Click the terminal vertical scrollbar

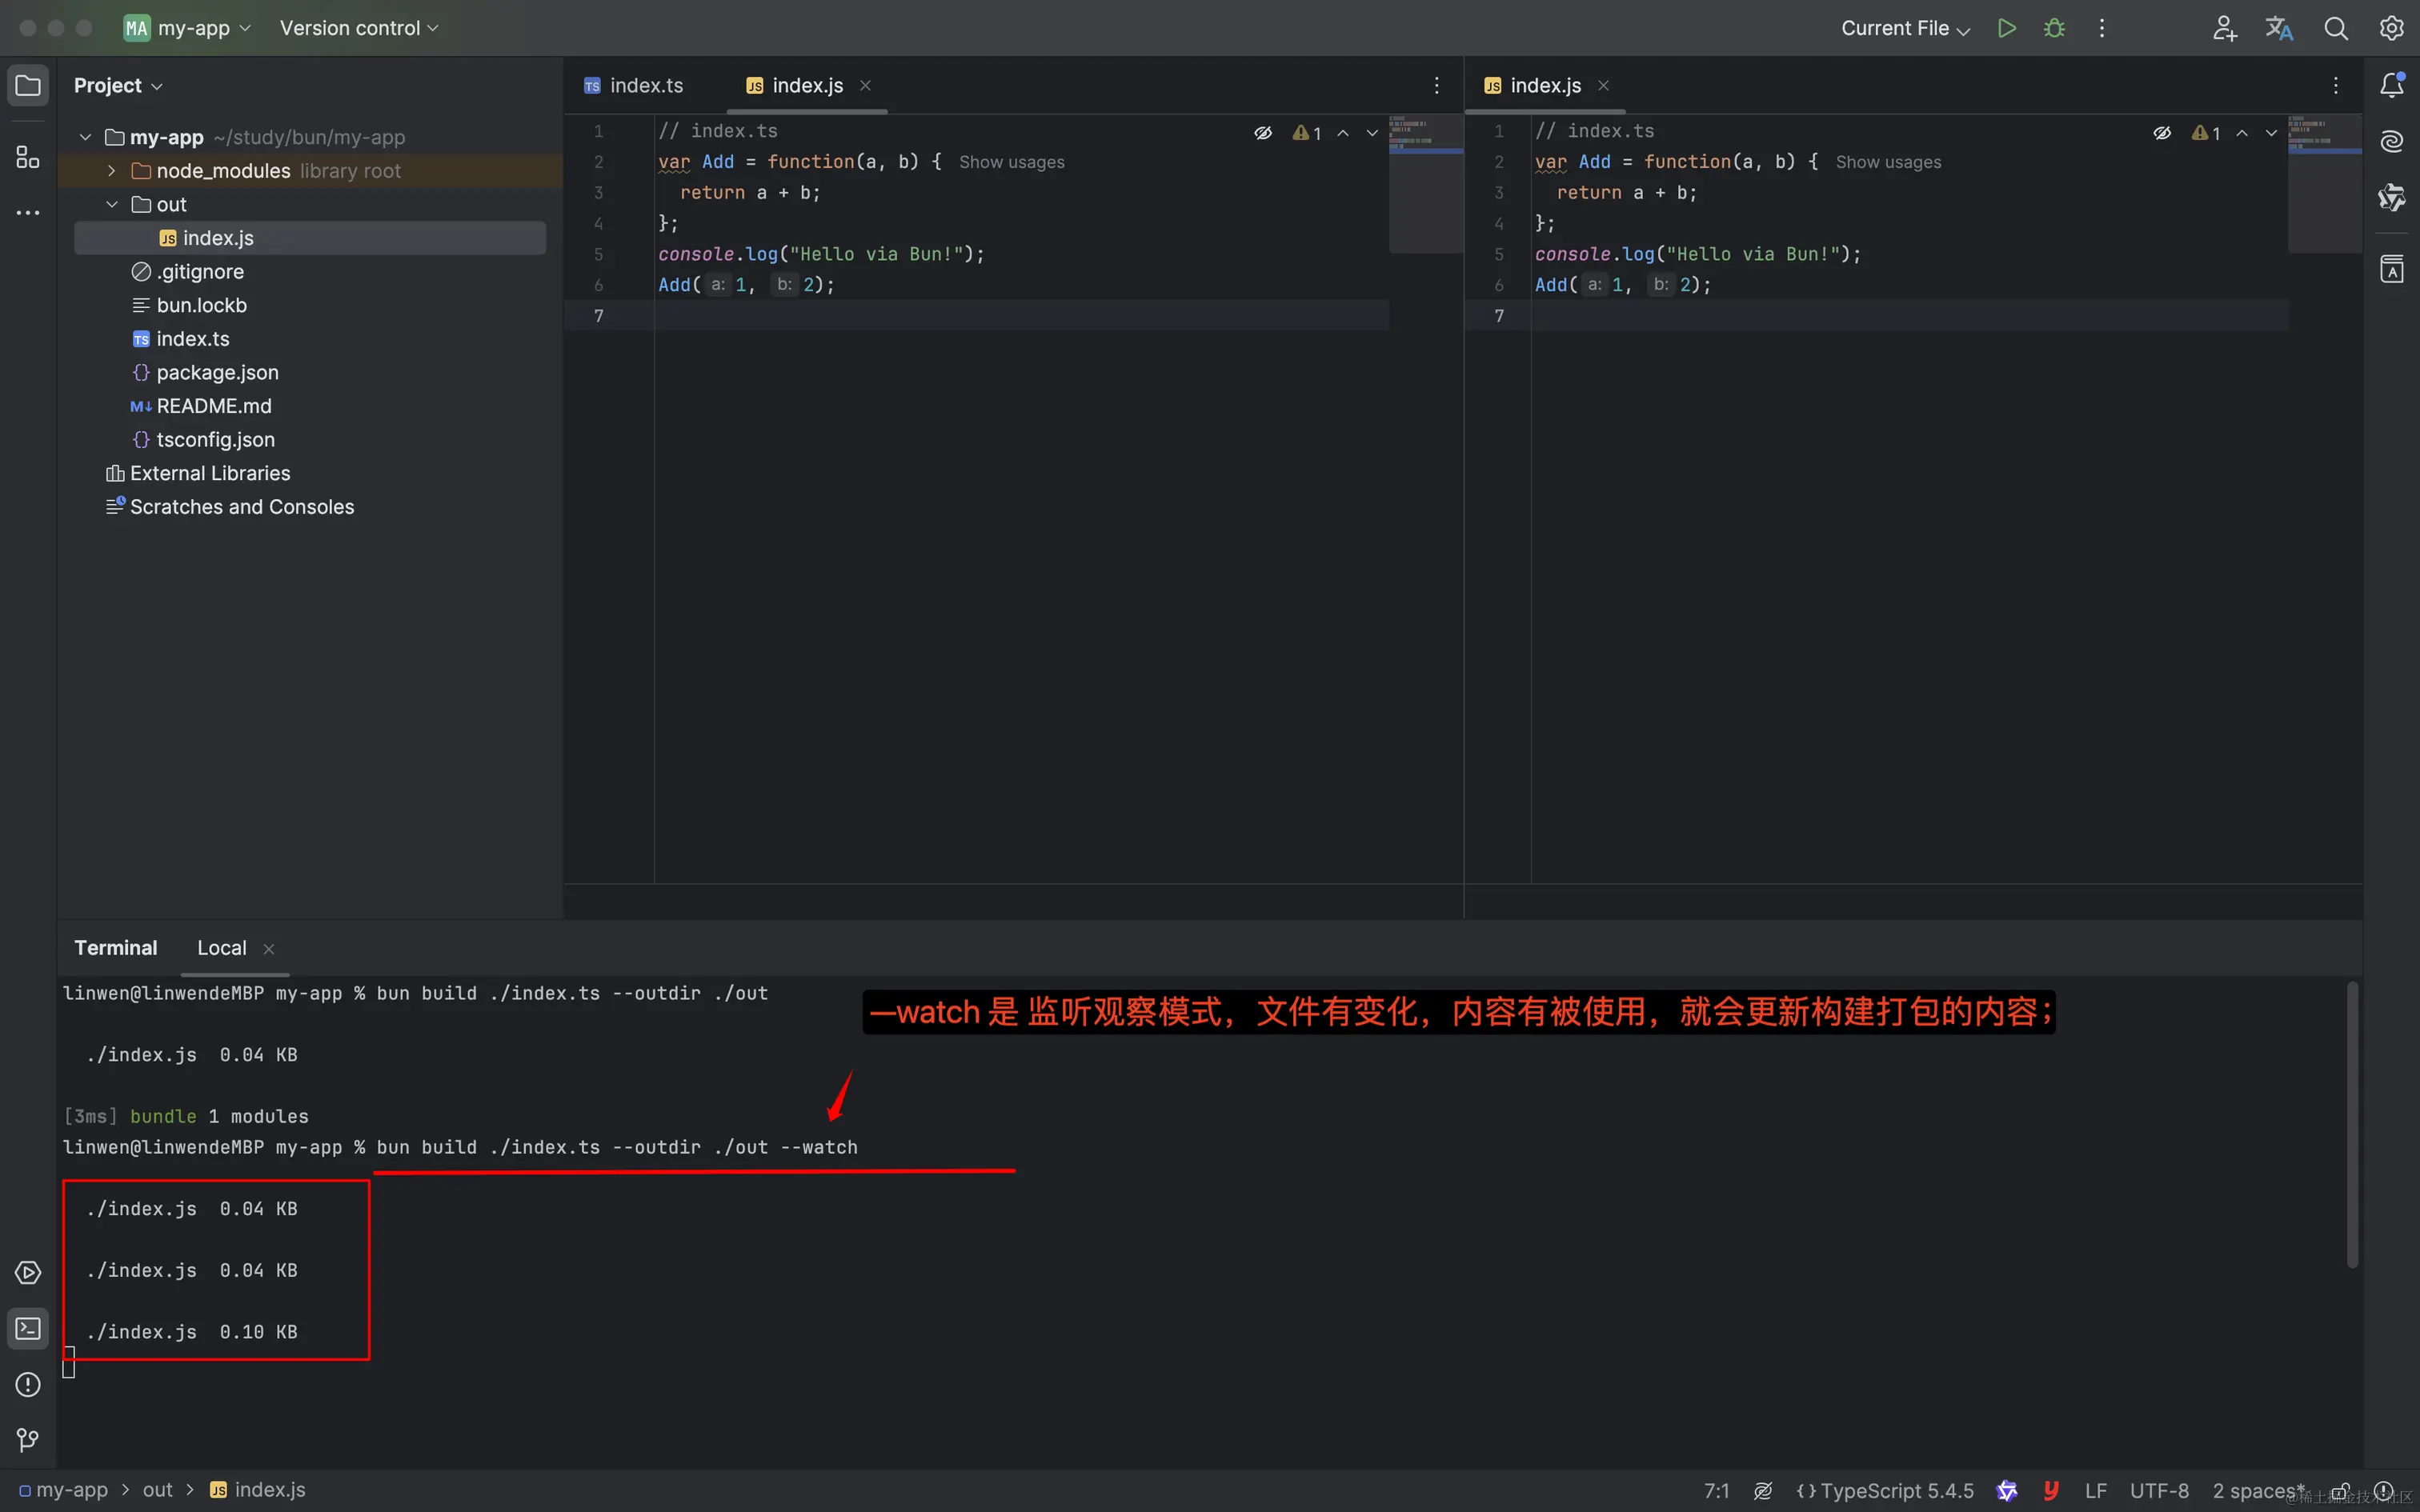point(2352,1125)
